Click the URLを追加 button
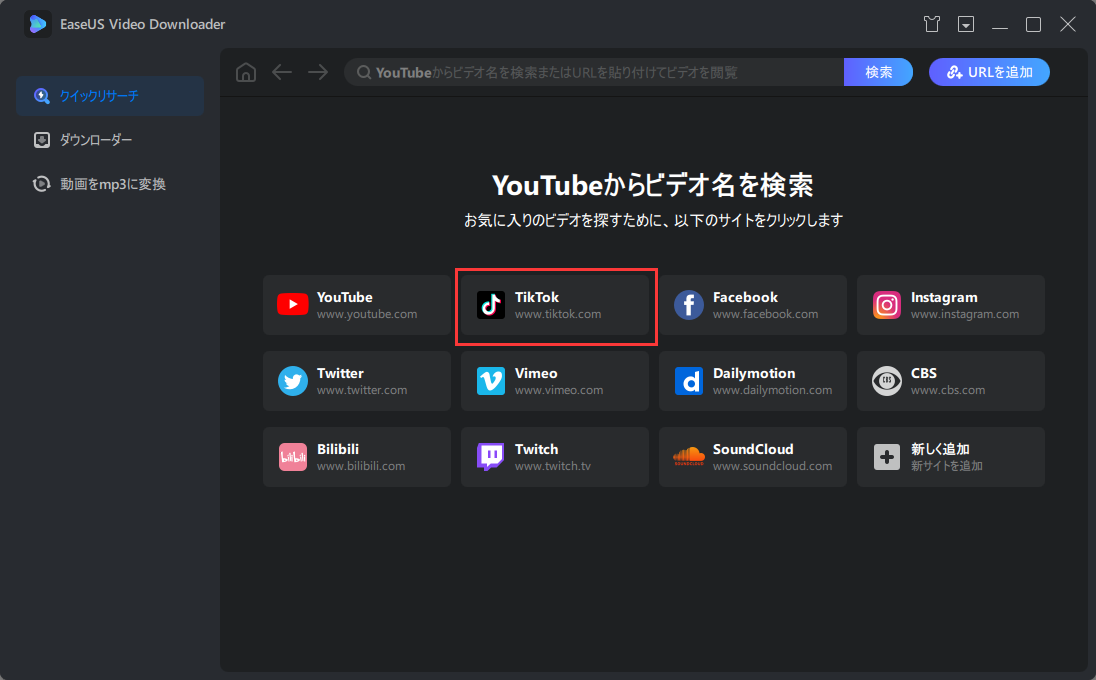The width and height of the screenshot is (1096, 680). [989, 72]
